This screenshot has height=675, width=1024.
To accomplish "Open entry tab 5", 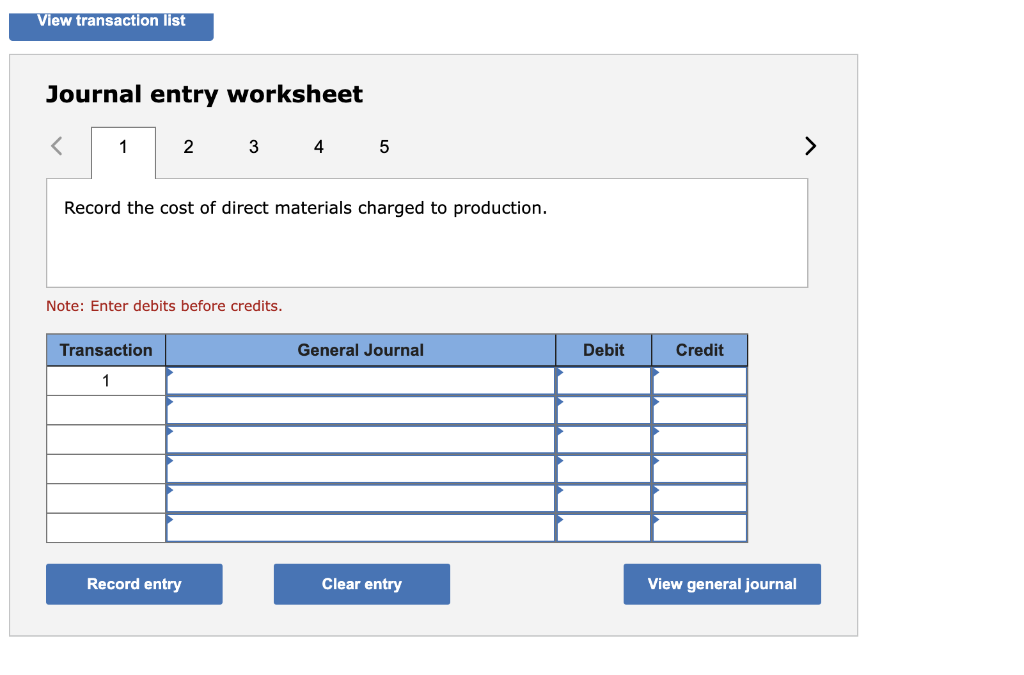I will tap(384, 147).
